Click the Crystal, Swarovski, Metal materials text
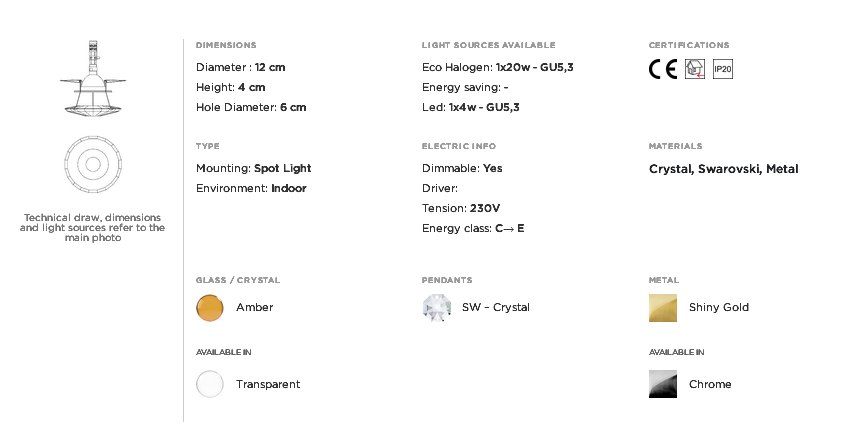Image resolution: width=851 pixels, height=434 pixels. click(x=723, y=169)
